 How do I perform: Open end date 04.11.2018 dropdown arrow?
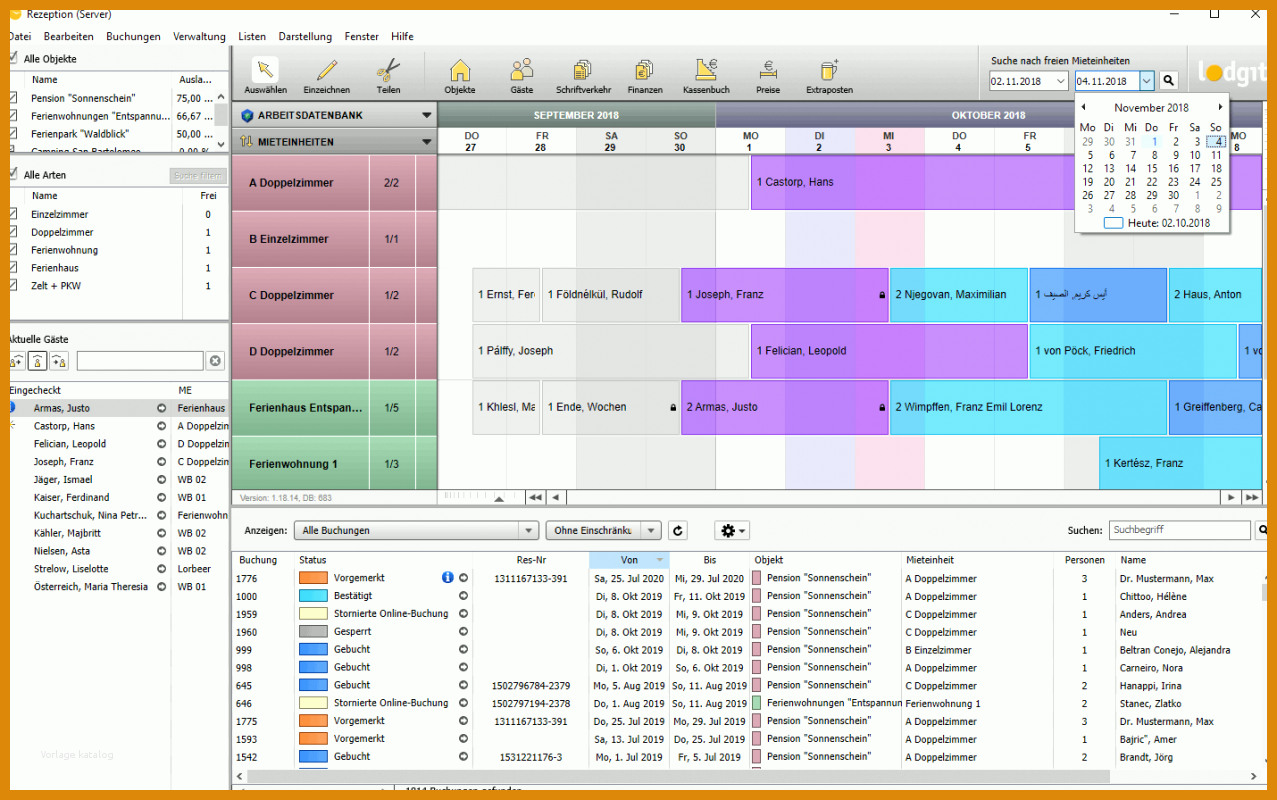[x=1147, y=81]
